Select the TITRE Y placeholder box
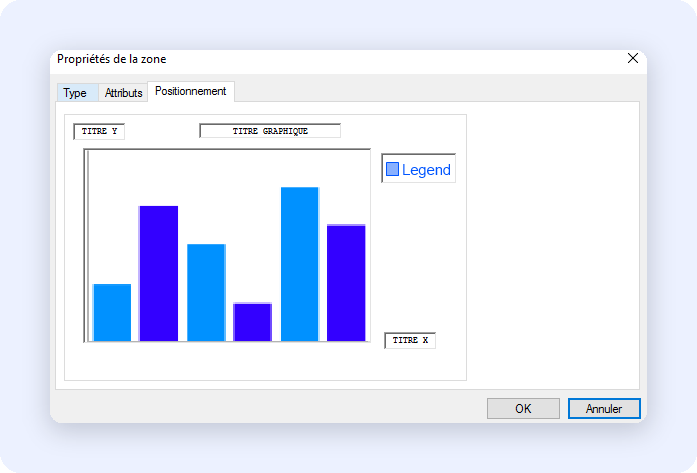 pos(99,132)
